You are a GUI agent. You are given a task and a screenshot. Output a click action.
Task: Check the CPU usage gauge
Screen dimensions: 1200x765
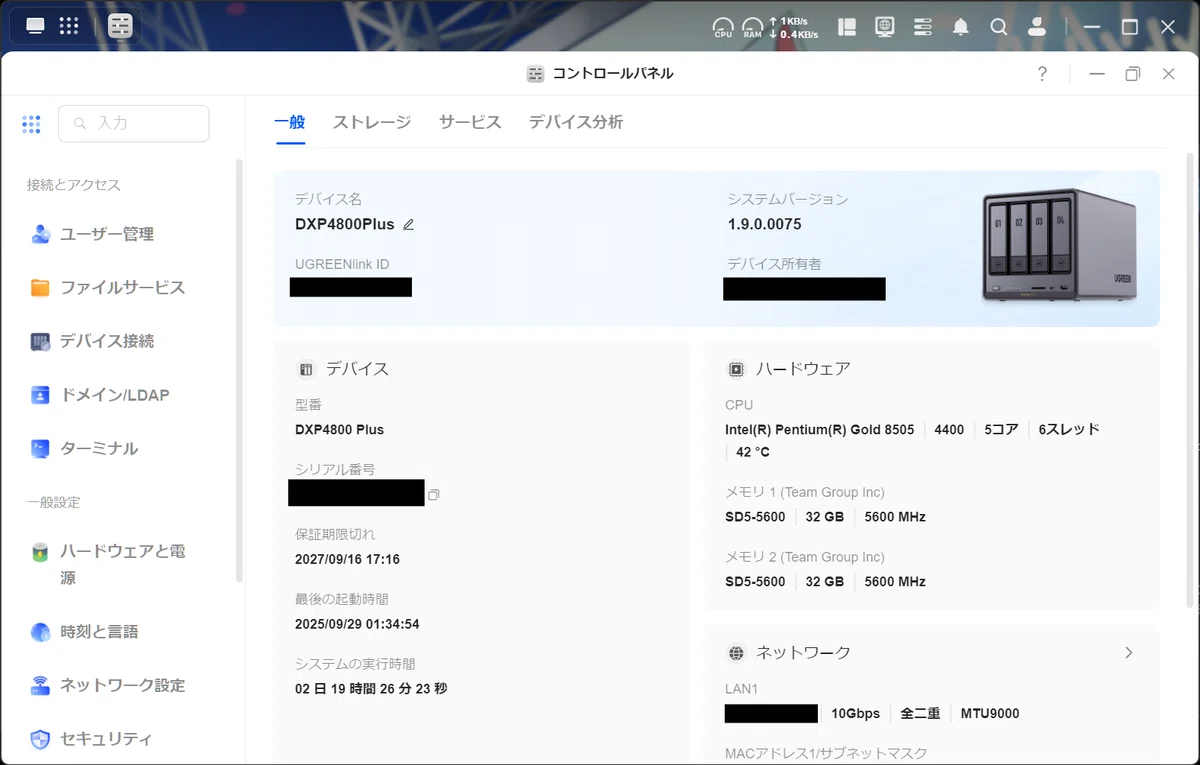(723, 27)
